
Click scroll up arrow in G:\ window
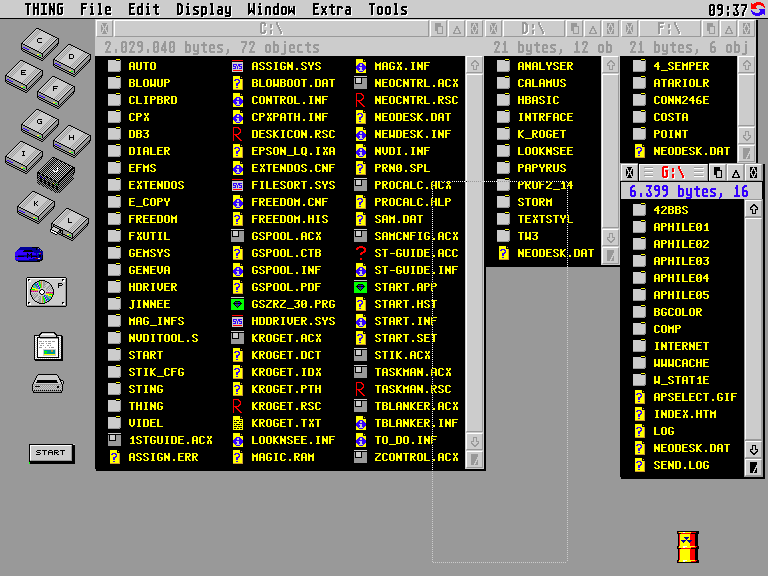click(x=753, y=210)
